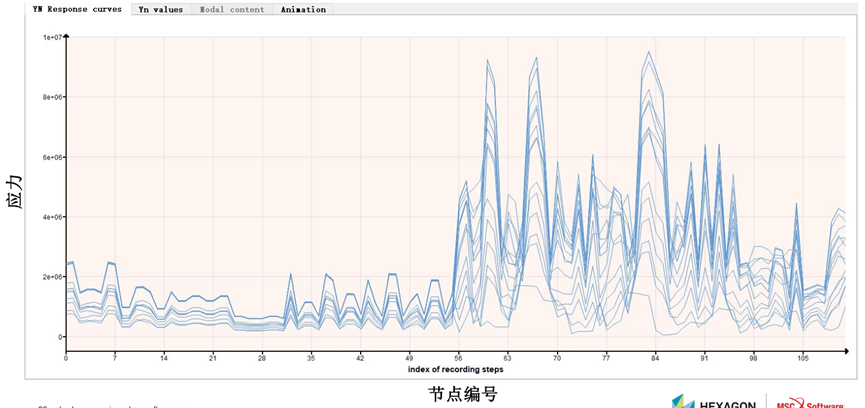
Task: Click x-axis tick label 70
Action: (x=557, y=357)
